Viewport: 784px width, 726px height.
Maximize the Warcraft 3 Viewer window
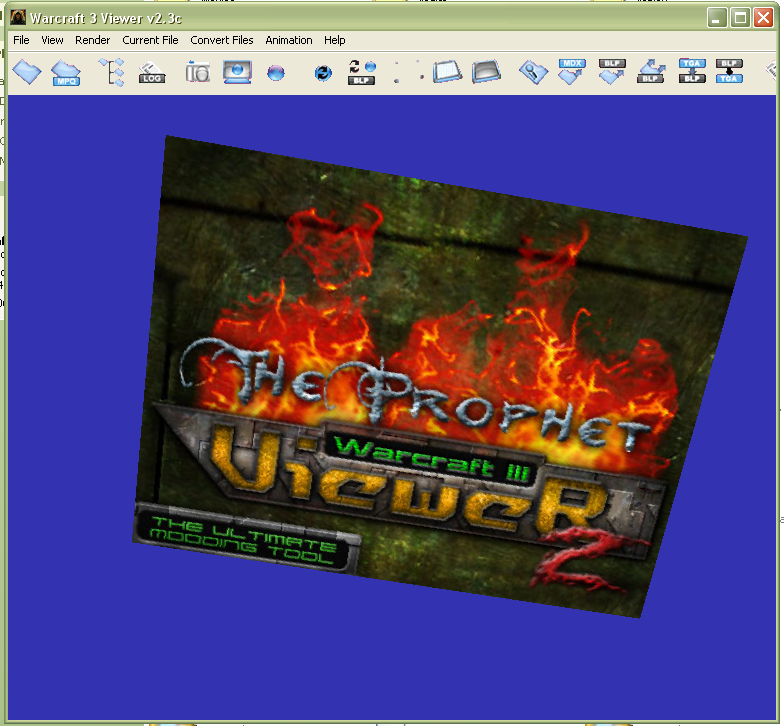740,18
